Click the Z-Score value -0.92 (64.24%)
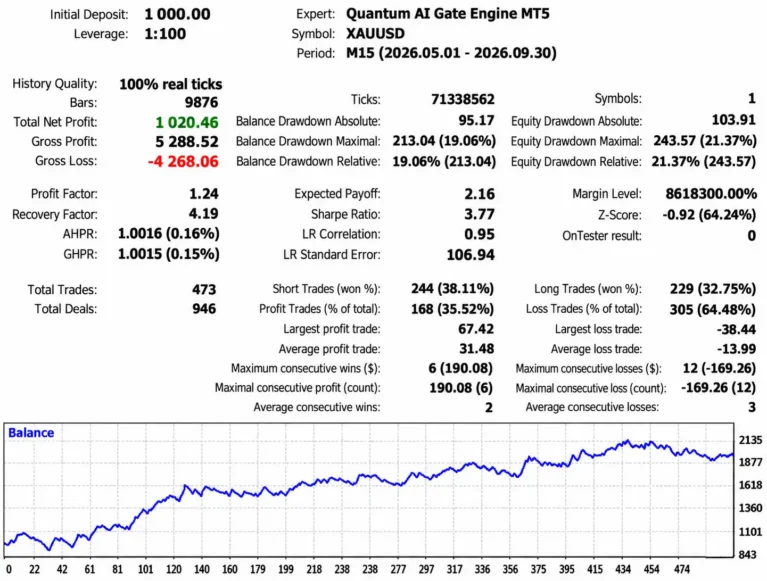Screen dimensions: 767x581 point(709,215)
